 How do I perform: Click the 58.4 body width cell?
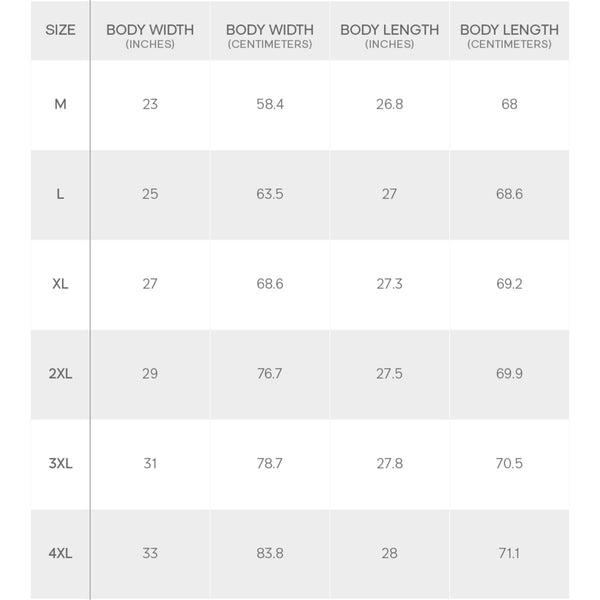click(x=270, y=104)
